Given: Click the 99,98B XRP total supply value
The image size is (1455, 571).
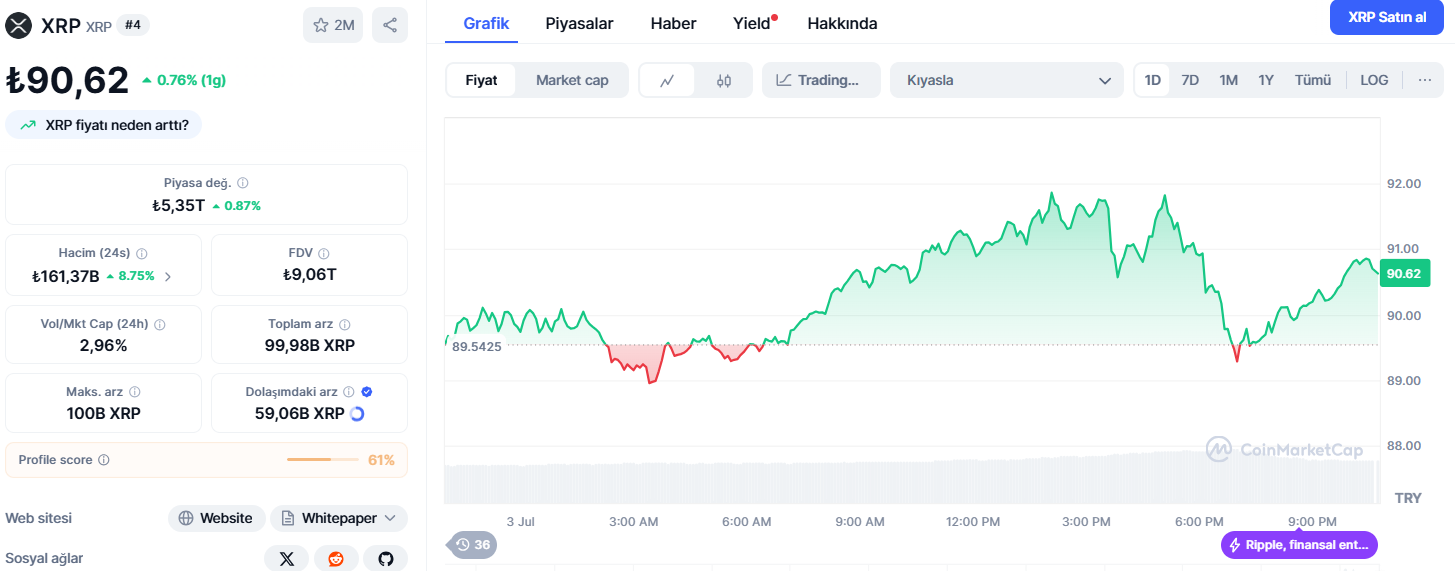Looking at the screenshot, I should click(x=309, y=345).
